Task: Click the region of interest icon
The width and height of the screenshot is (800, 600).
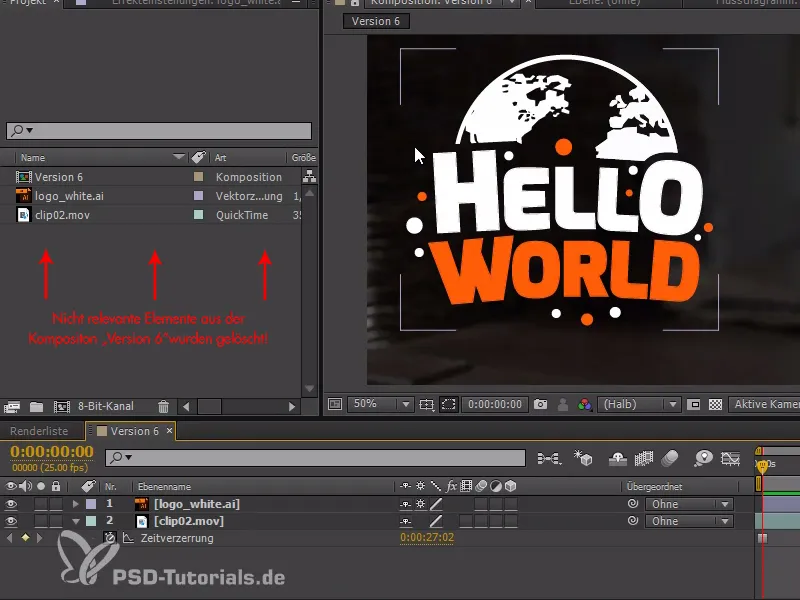Action: tap(448, 405)
